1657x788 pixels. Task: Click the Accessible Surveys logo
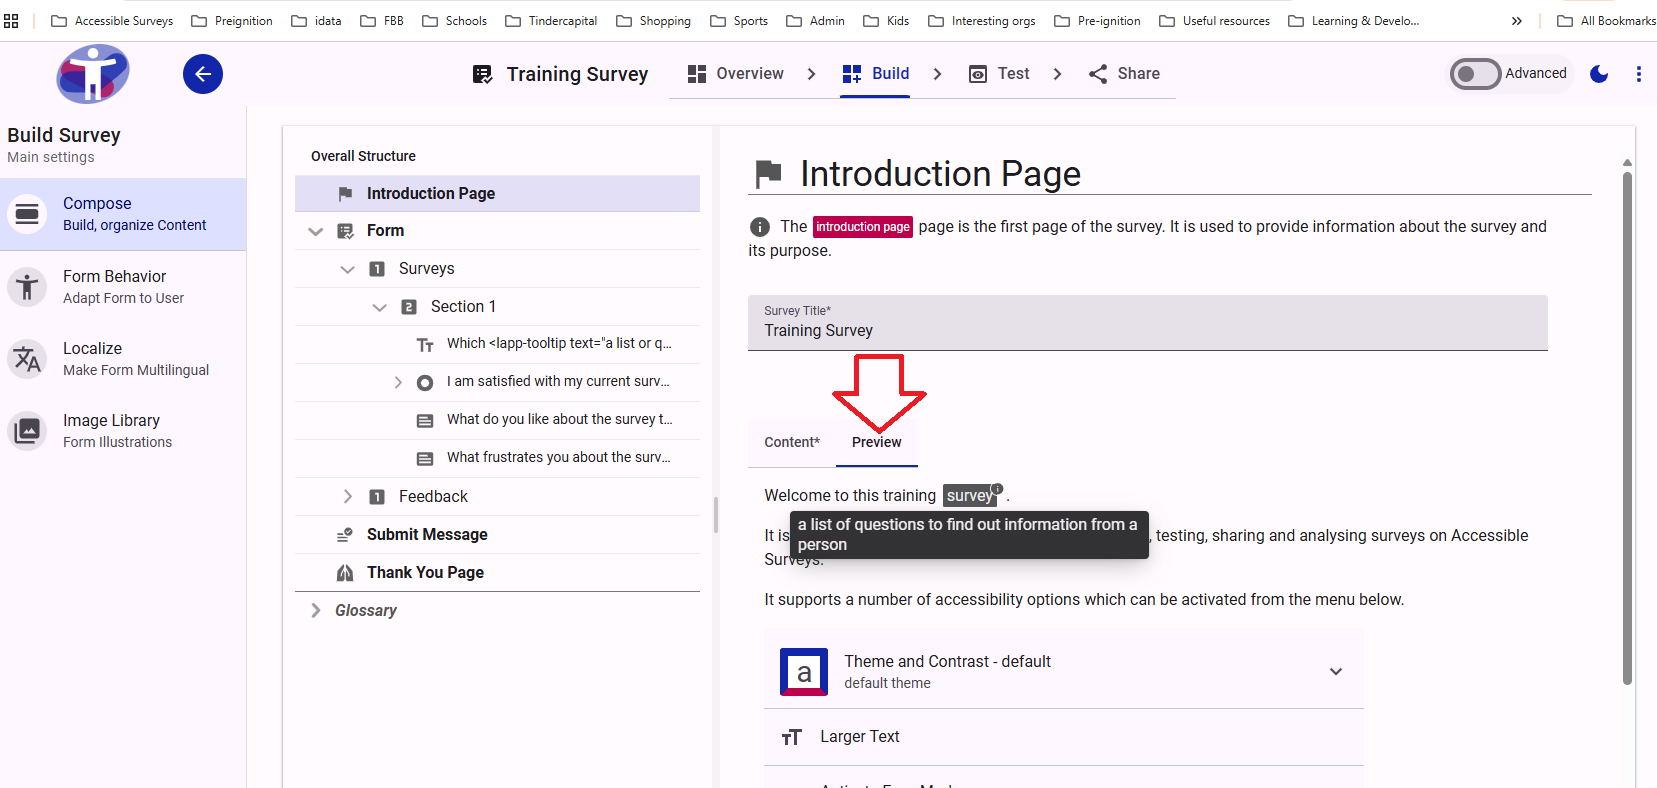click(93, 74)
